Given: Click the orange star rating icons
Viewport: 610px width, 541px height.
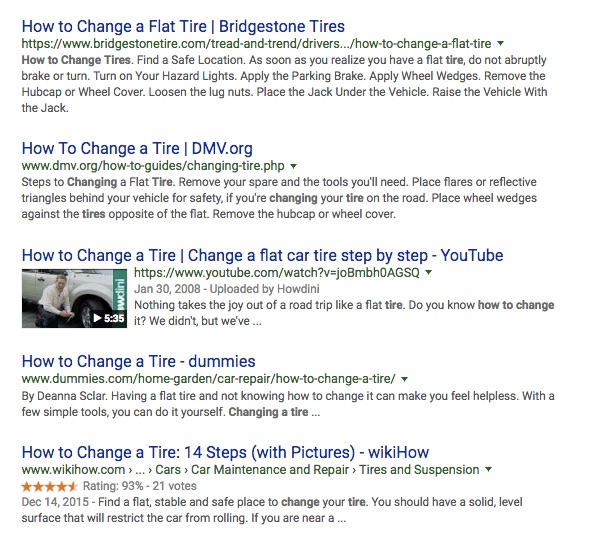Looking at the screenshot, I should pos(50,486).
